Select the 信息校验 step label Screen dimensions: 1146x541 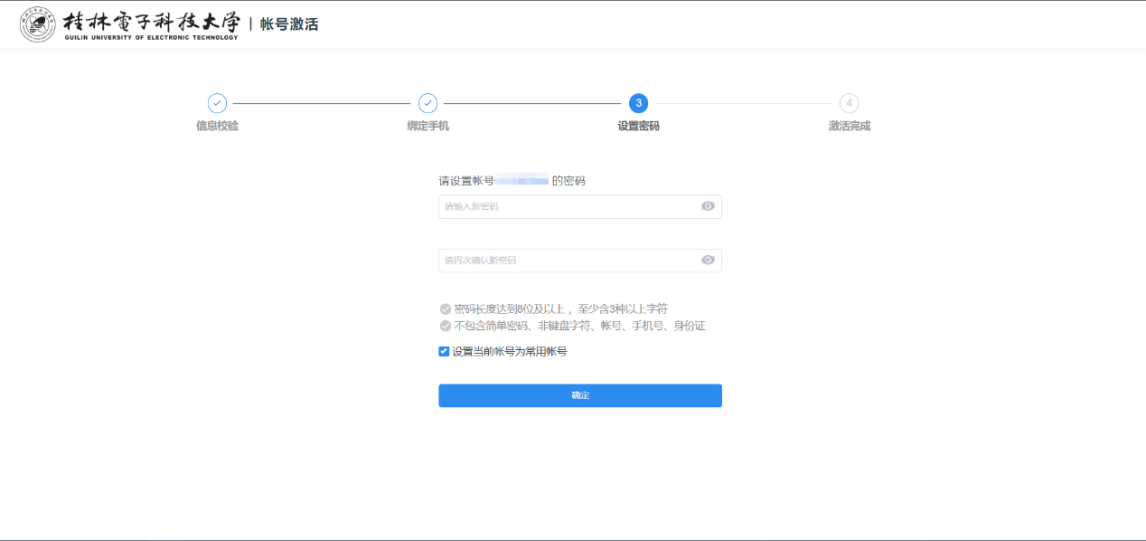point(217,126)
